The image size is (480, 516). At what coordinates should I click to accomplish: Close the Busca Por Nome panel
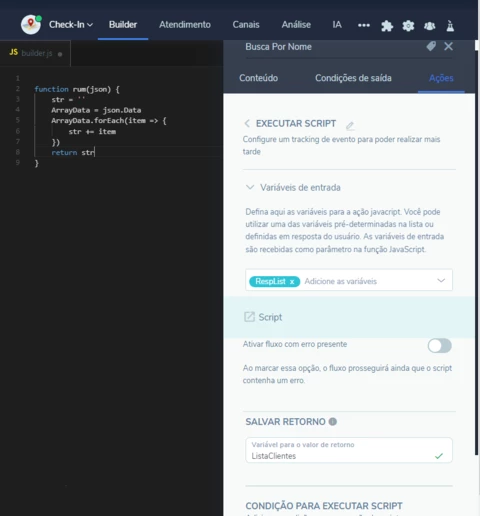pos(448,46)
